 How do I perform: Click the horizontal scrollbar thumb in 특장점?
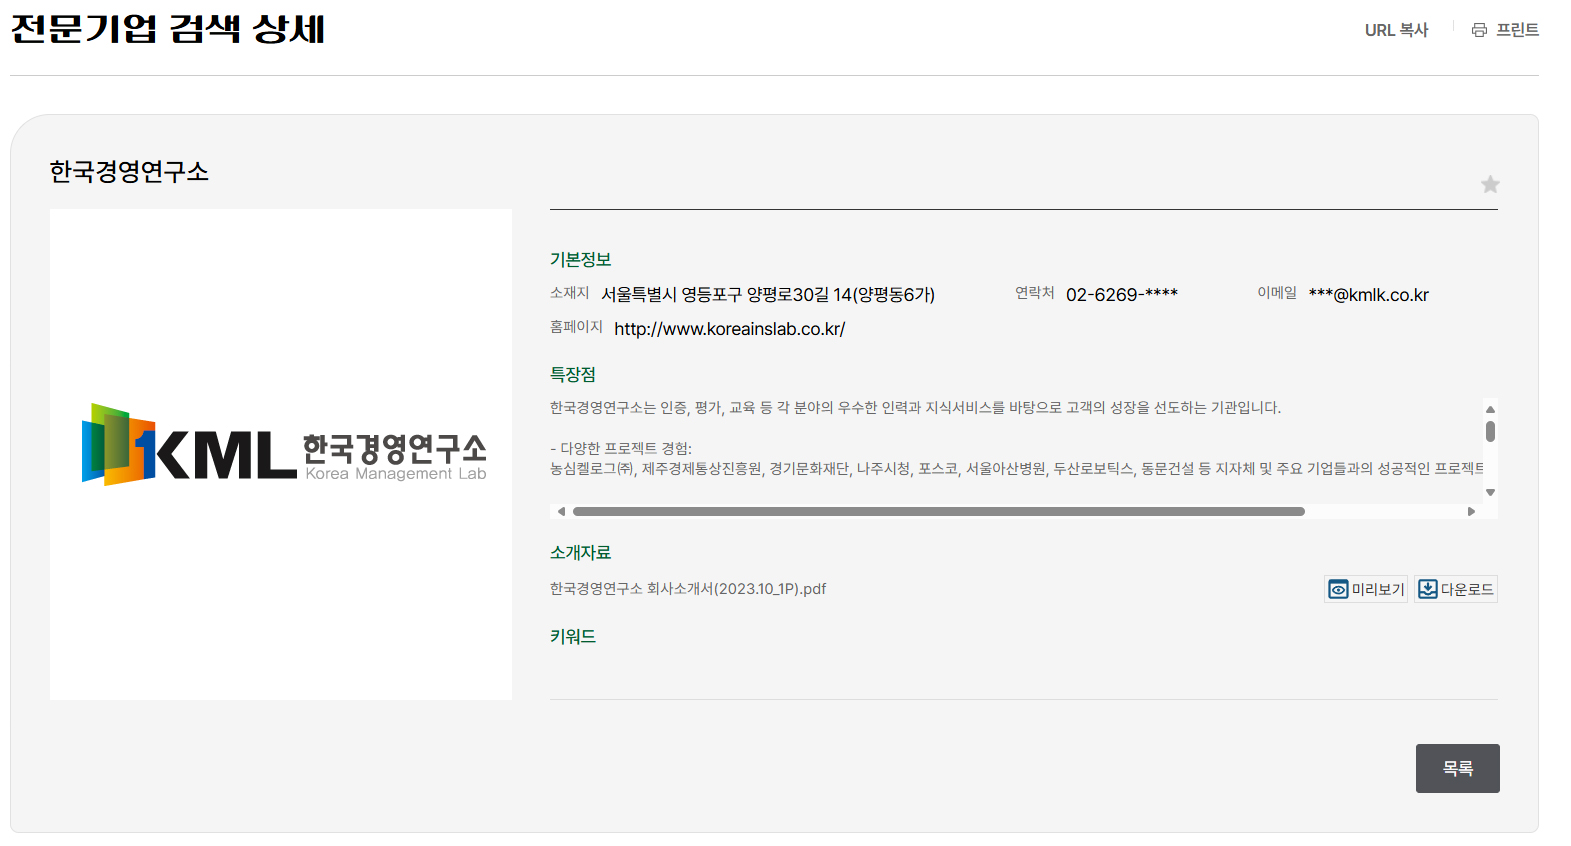tap(939, 511)
